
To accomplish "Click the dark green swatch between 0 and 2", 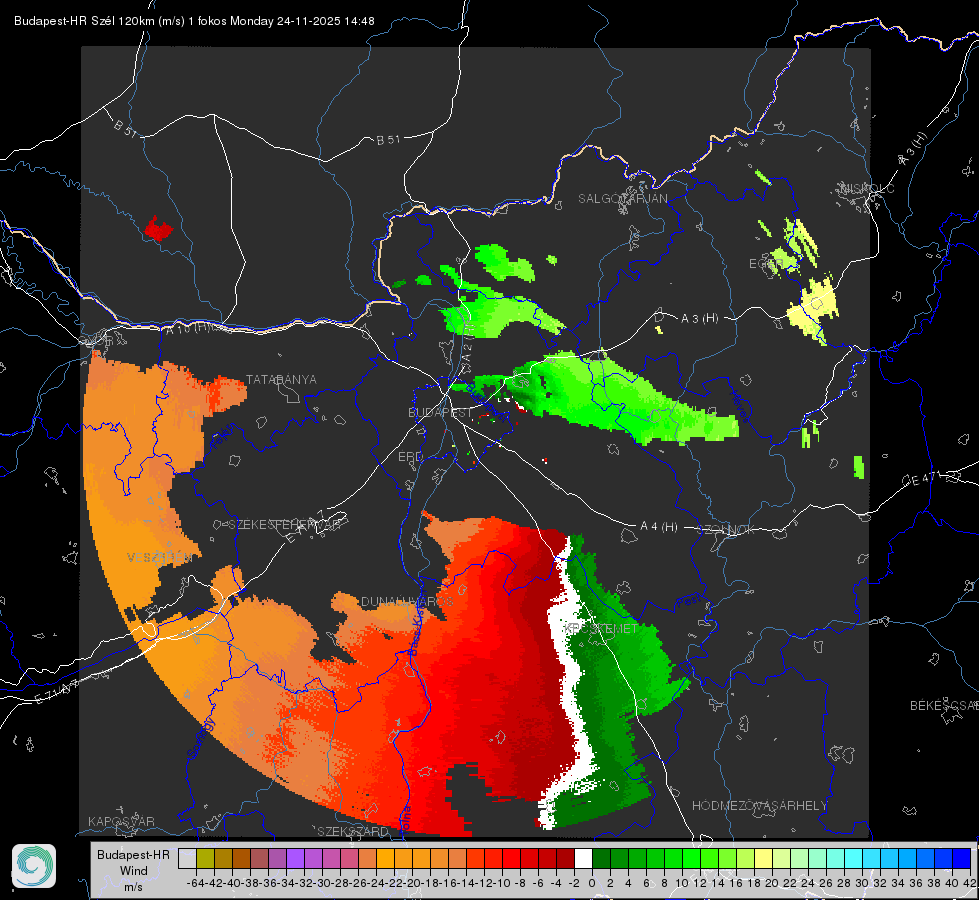I will tap(601, 859).
